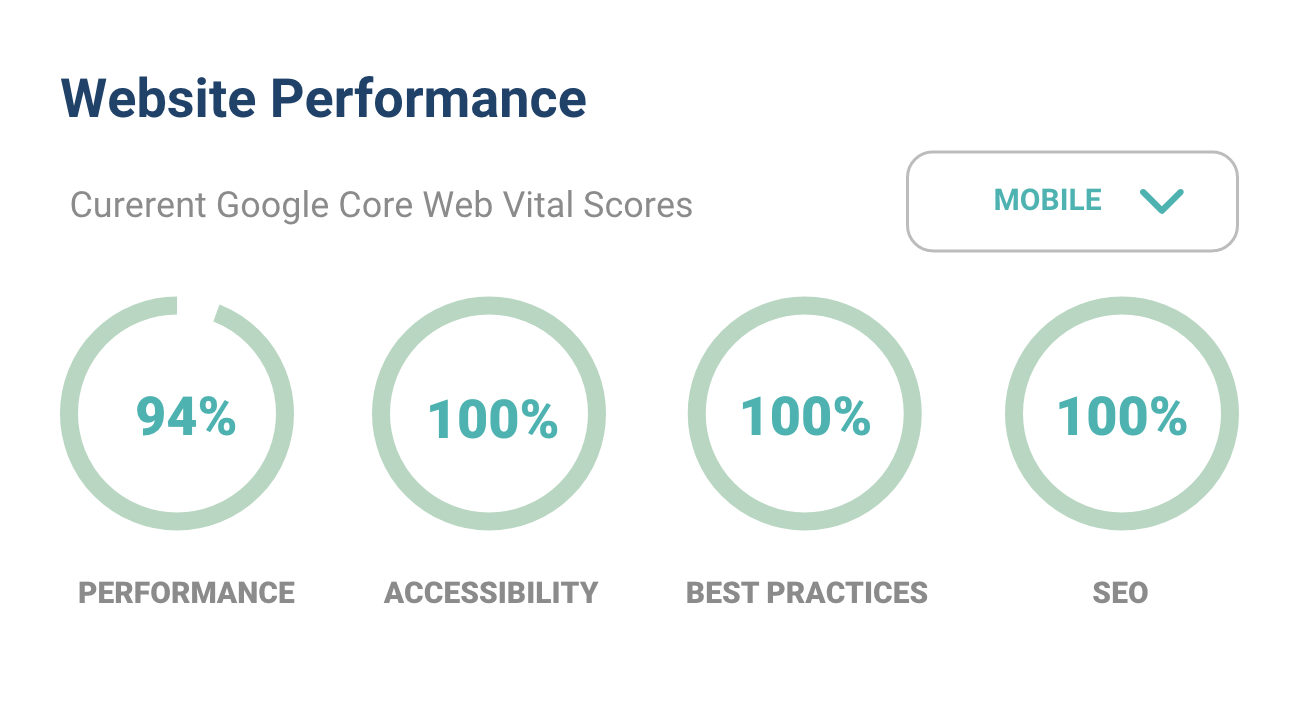Click the Website Performance heading
1299x714 pixels.
pos(323,97)
